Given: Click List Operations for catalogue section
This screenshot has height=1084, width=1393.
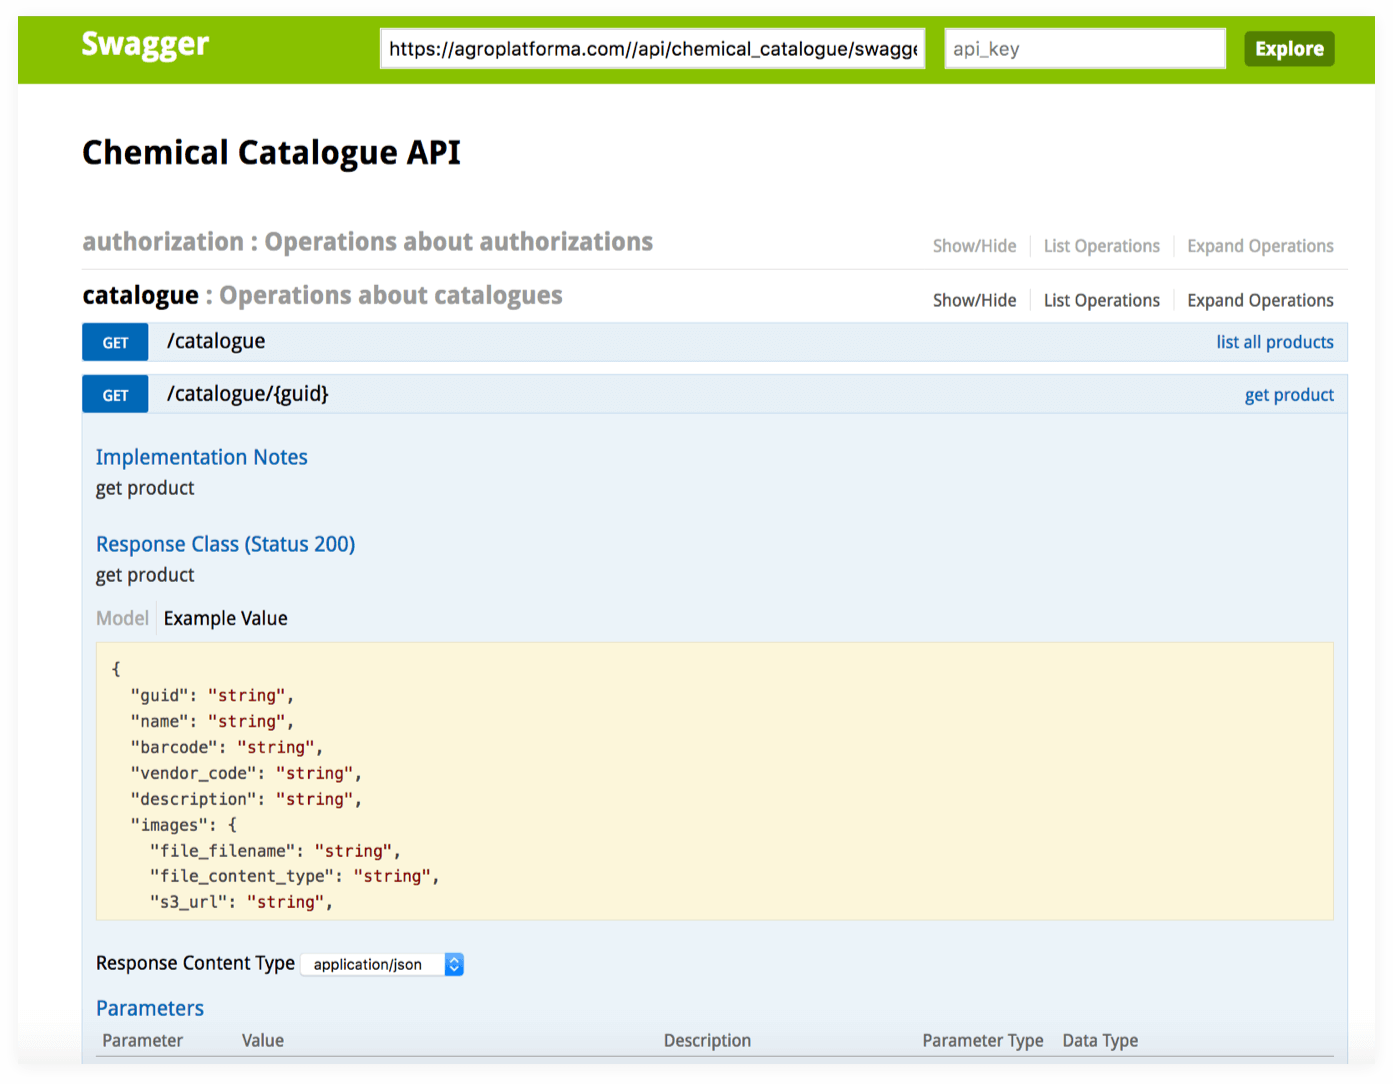Looking at the screenshot, I should point(1101,300).
